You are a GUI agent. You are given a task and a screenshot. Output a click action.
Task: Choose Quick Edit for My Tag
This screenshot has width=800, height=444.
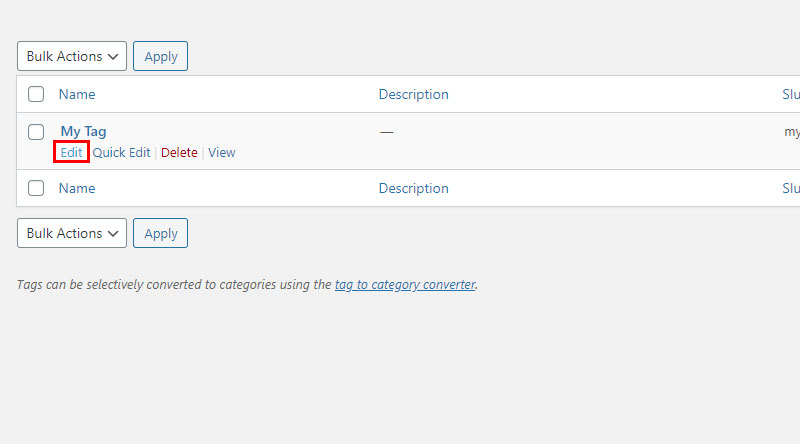point(121,153)
